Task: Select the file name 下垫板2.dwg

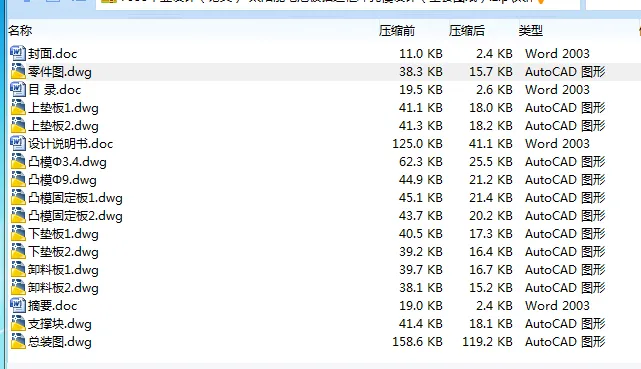Action: tap(63, 251)
